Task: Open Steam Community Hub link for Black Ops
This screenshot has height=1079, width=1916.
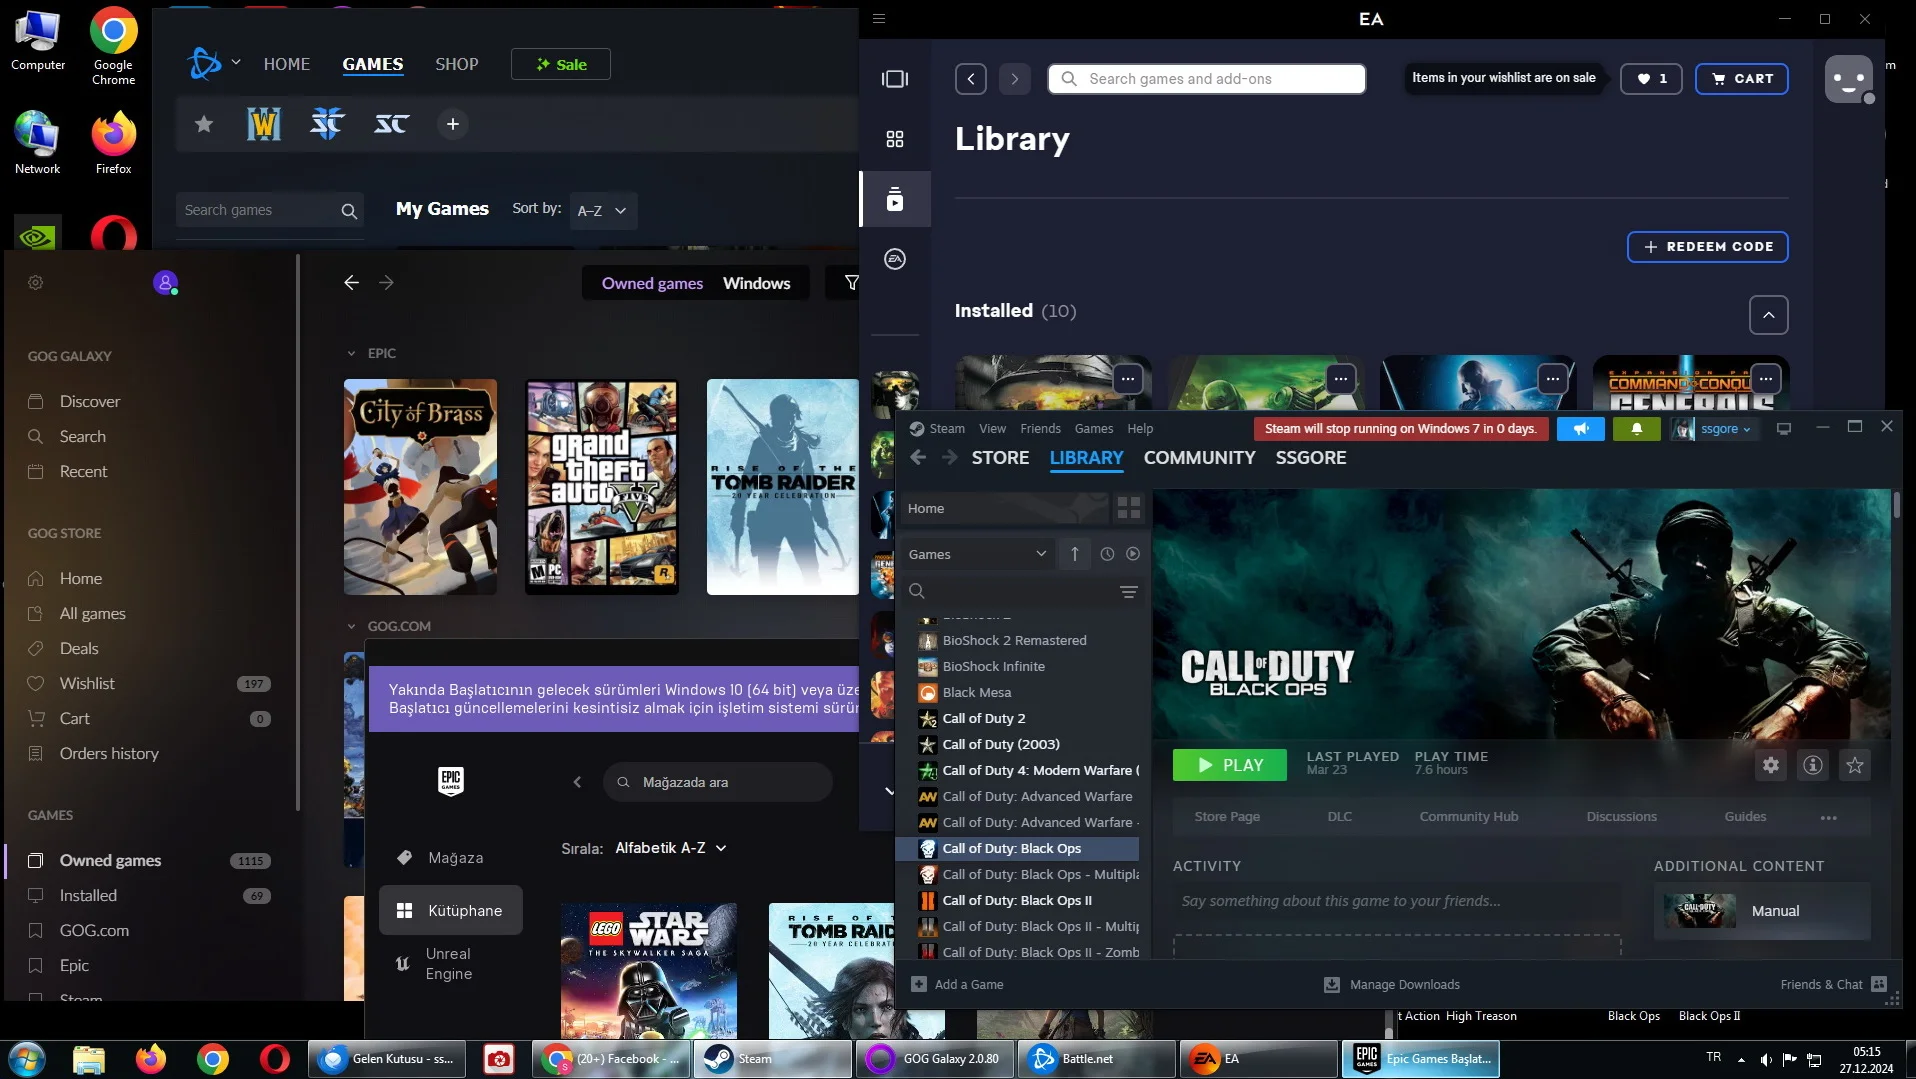Action: pyautogui.click(x=1469, y=817)
